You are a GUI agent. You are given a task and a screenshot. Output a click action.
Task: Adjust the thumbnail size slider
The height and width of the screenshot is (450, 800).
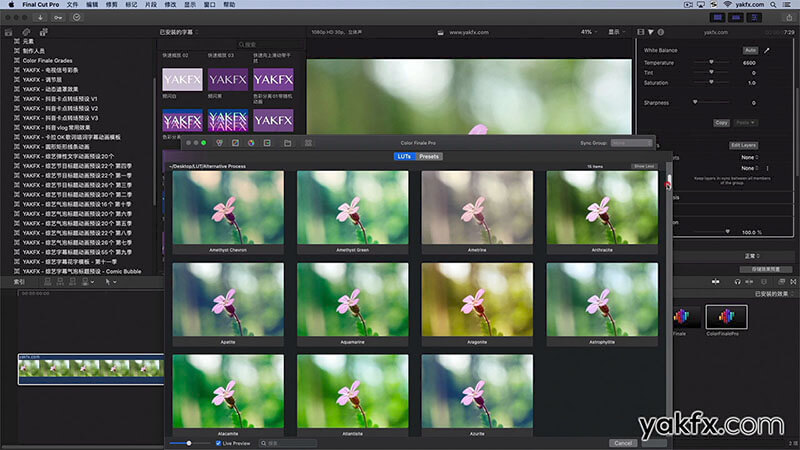(x=189, y=443)
